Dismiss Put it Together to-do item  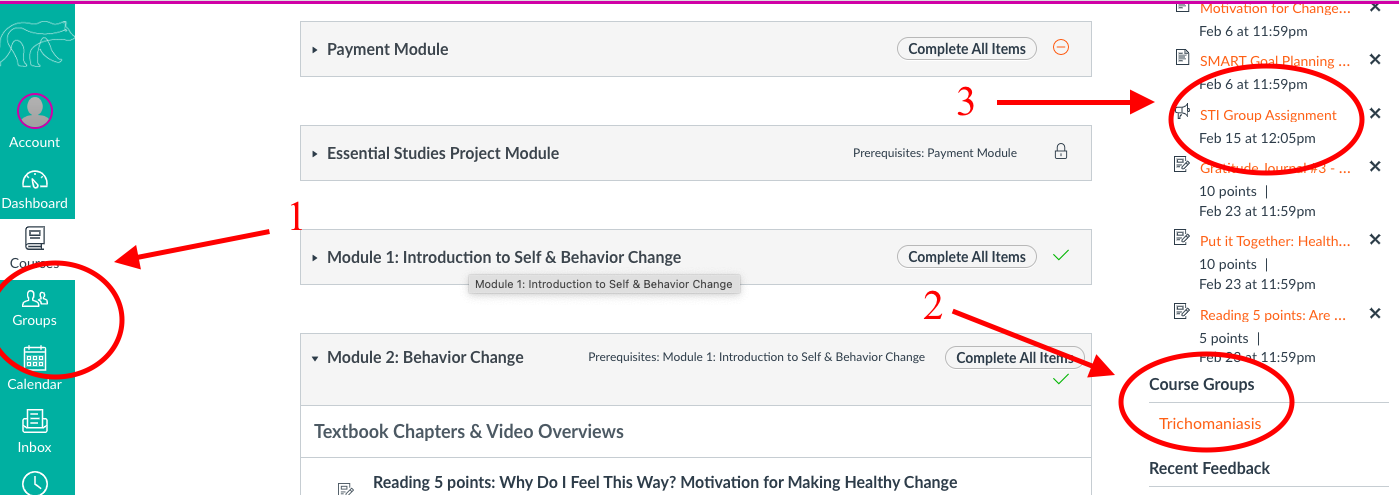point(1374,240)
